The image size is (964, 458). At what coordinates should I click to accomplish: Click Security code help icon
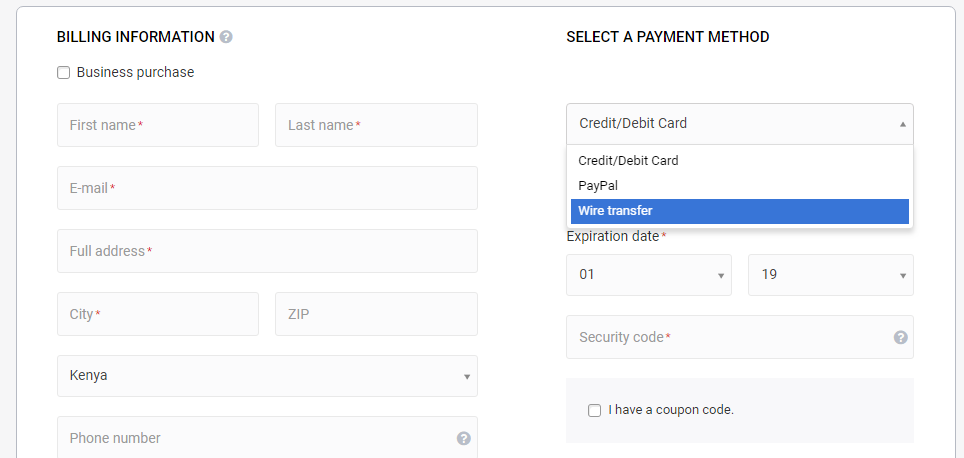pyautogui.click(x=900, y=337)
